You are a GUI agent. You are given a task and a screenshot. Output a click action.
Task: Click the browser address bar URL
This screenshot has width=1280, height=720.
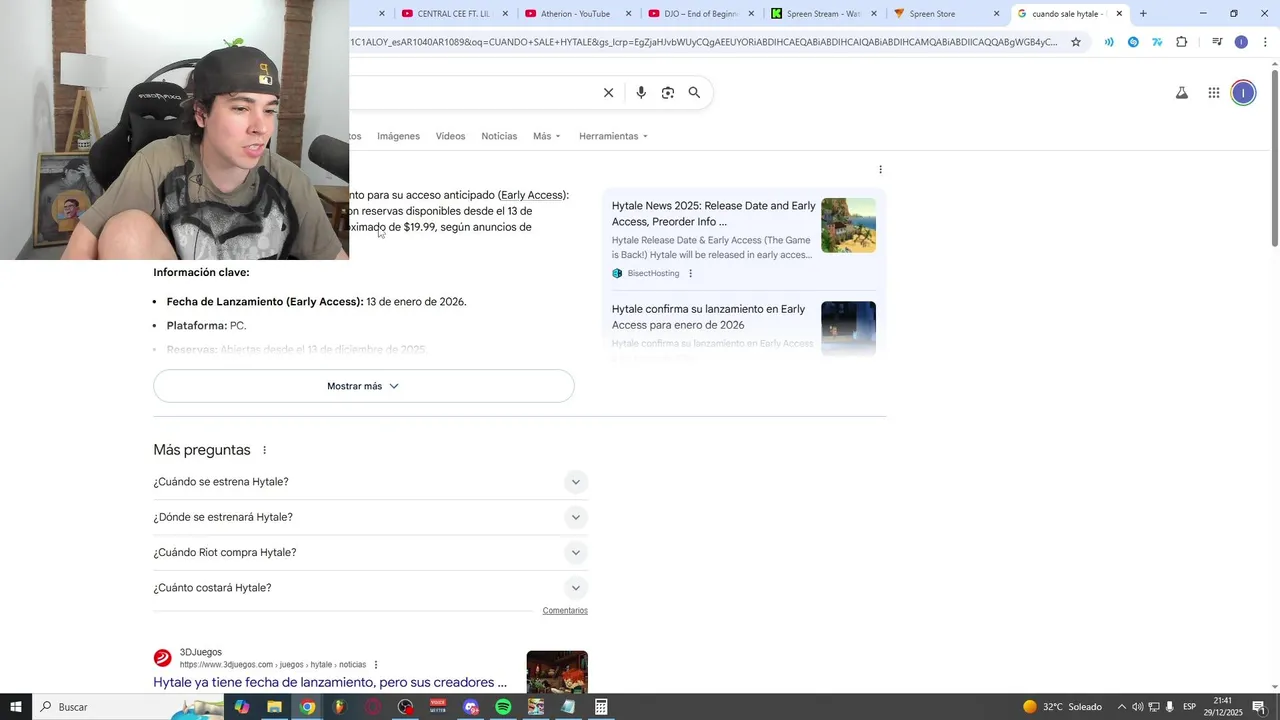pos(704,42)
